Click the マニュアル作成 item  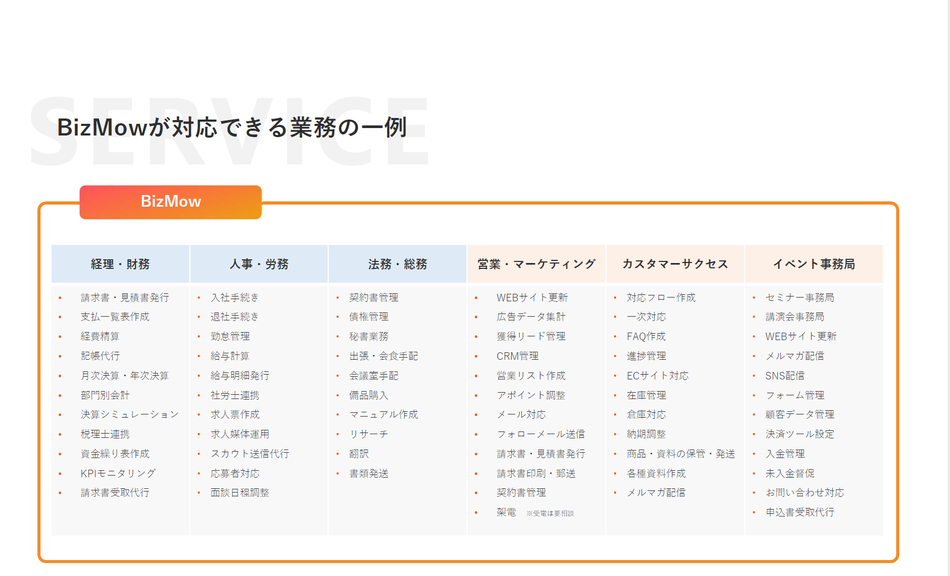384,414
